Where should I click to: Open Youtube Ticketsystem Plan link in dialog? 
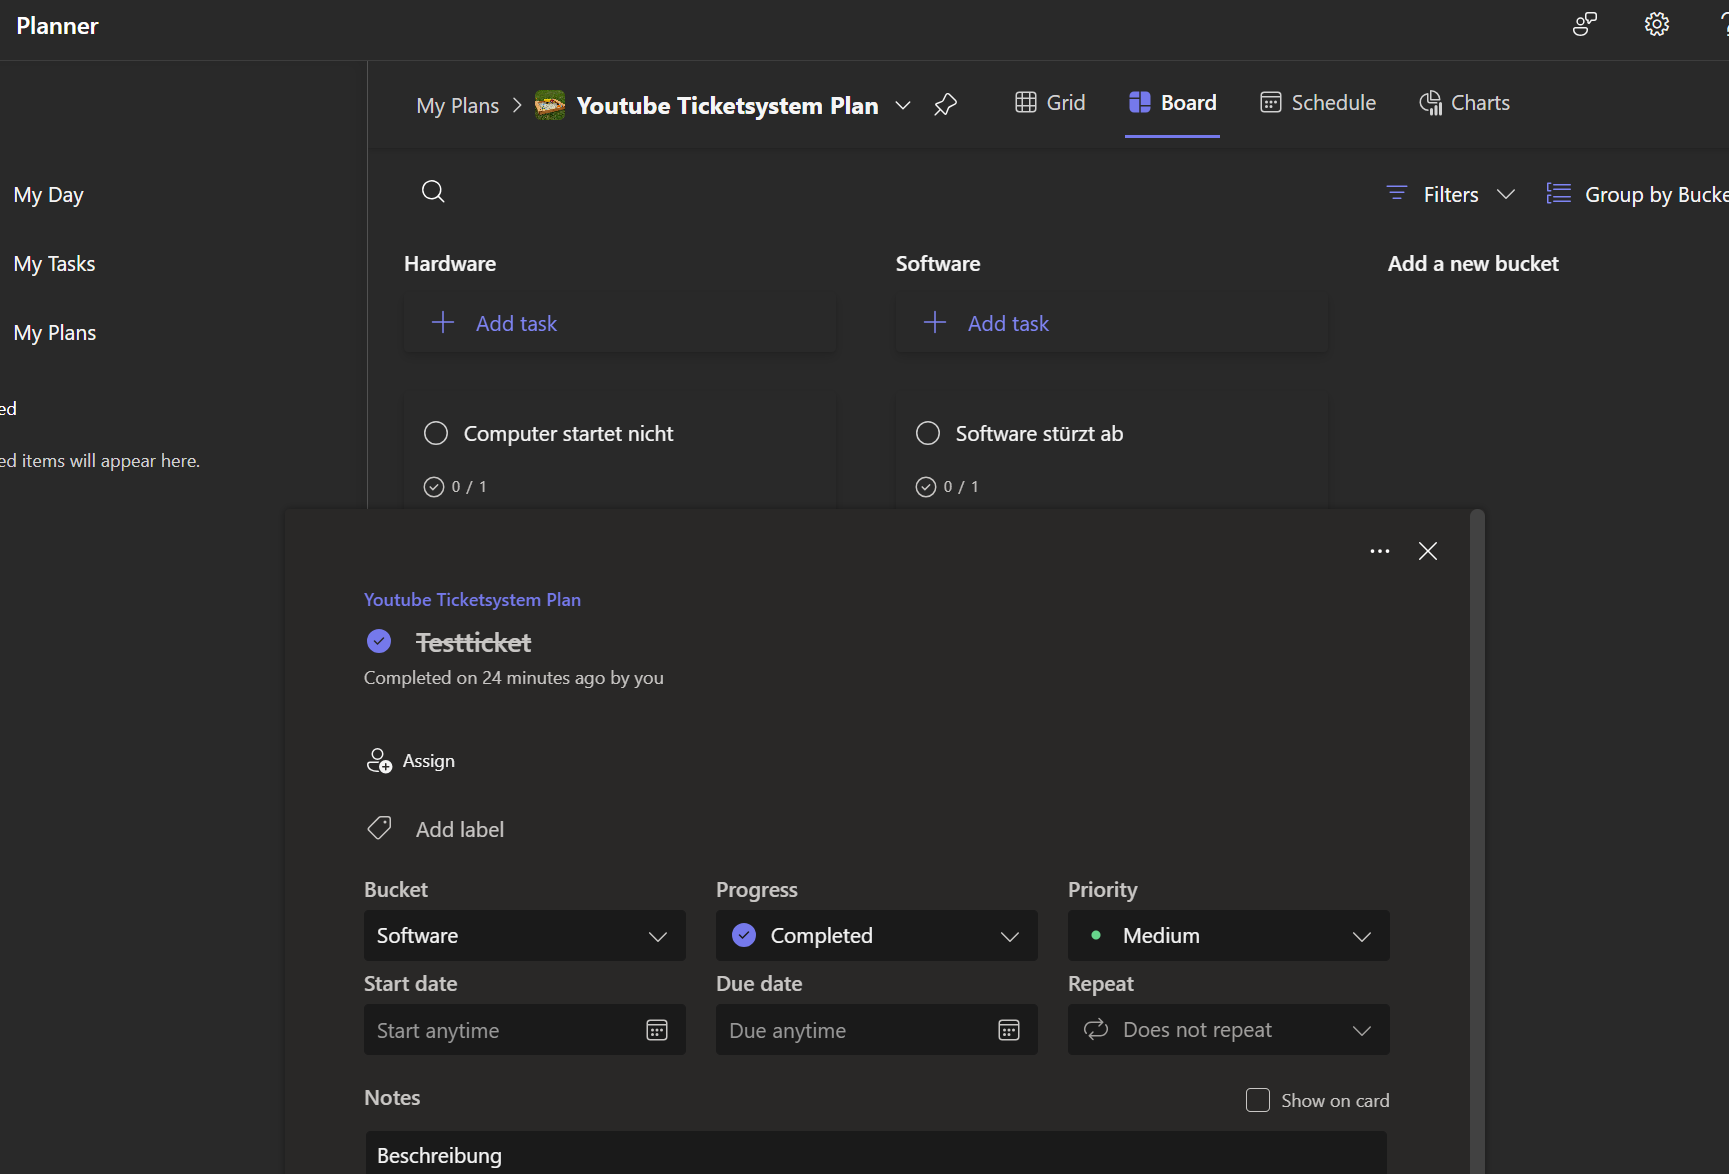pyautogui.click(x=472, y=600)
